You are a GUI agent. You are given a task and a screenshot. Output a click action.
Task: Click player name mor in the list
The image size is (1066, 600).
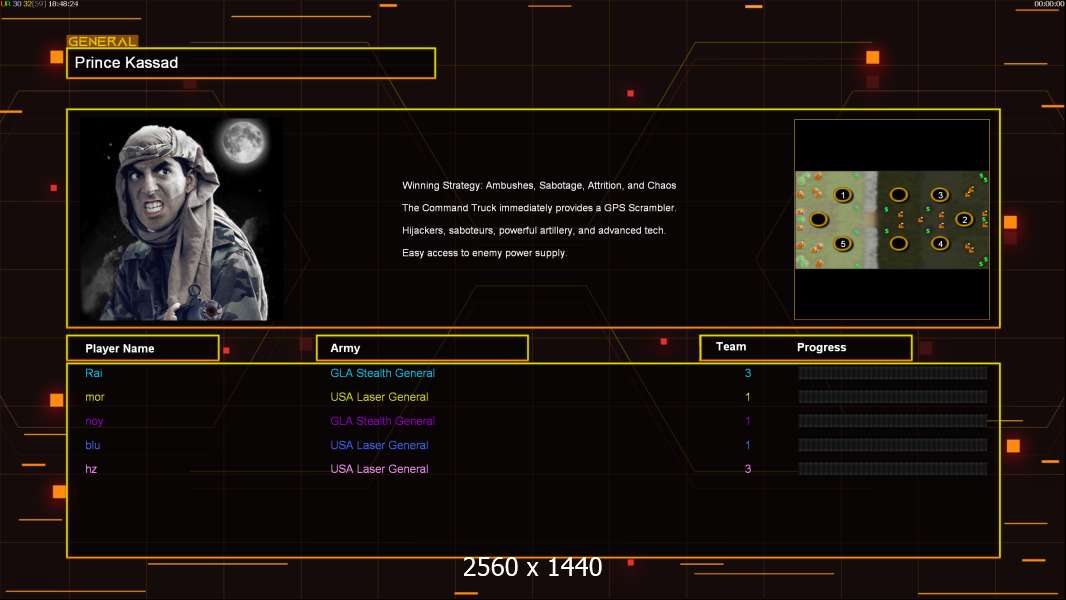95,397
